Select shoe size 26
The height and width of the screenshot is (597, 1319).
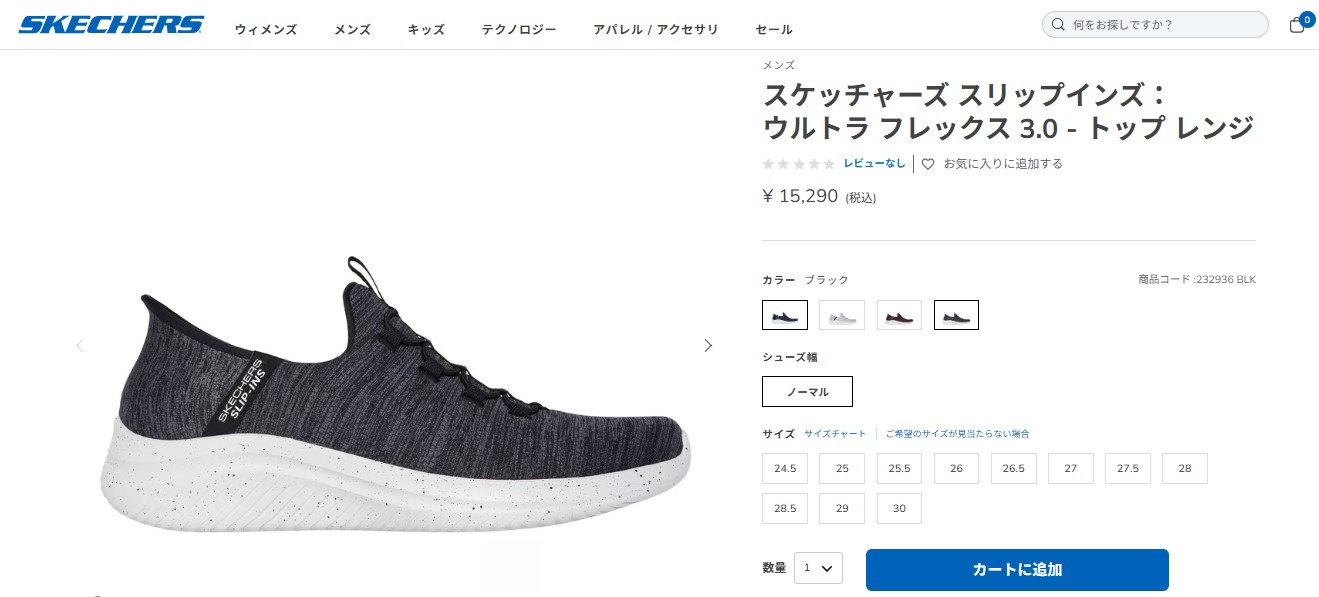956,468
